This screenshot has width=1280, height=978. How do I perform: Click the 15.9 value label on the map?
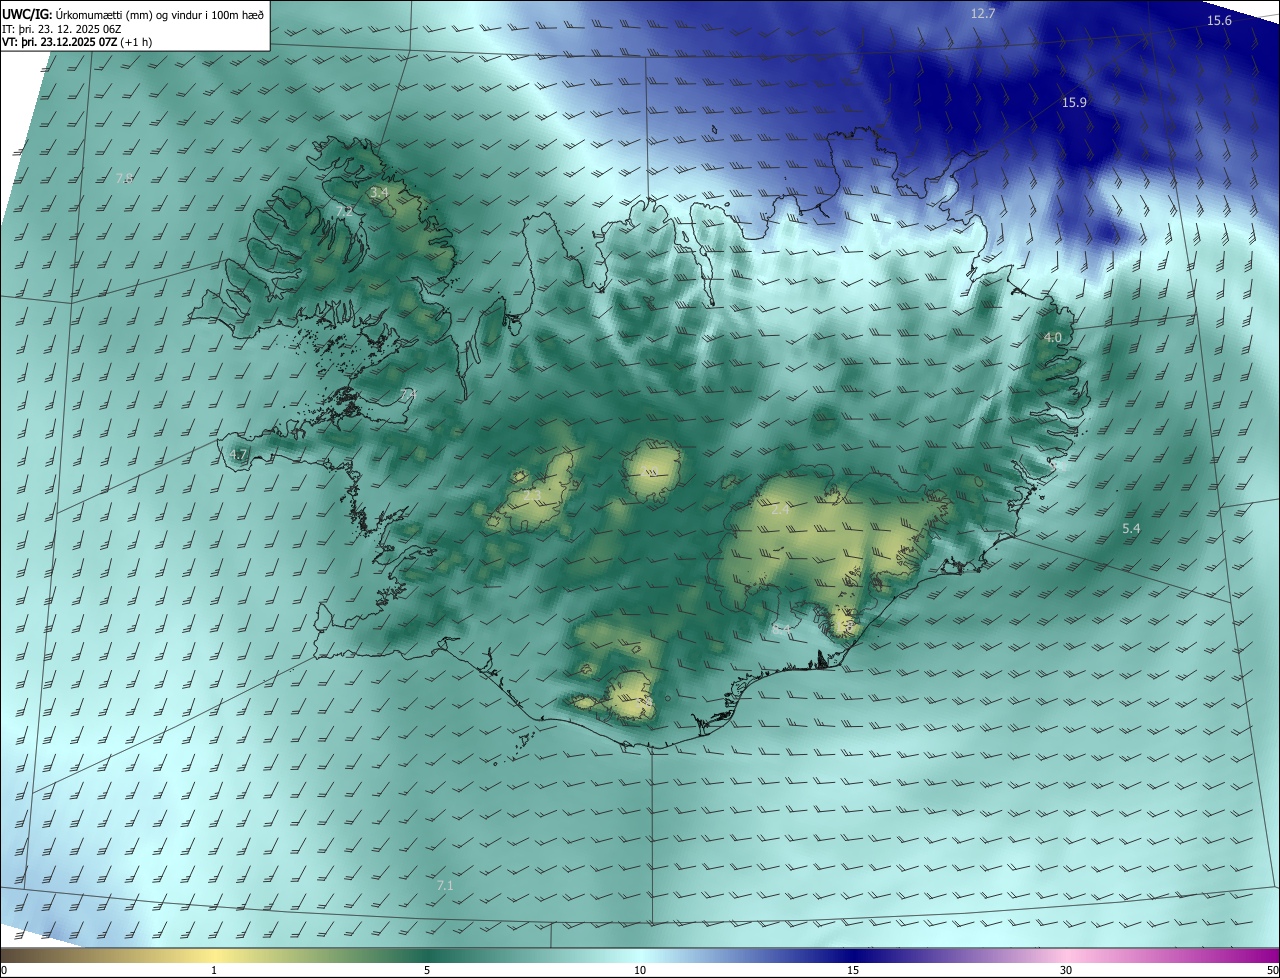(x=1074, y=103)
